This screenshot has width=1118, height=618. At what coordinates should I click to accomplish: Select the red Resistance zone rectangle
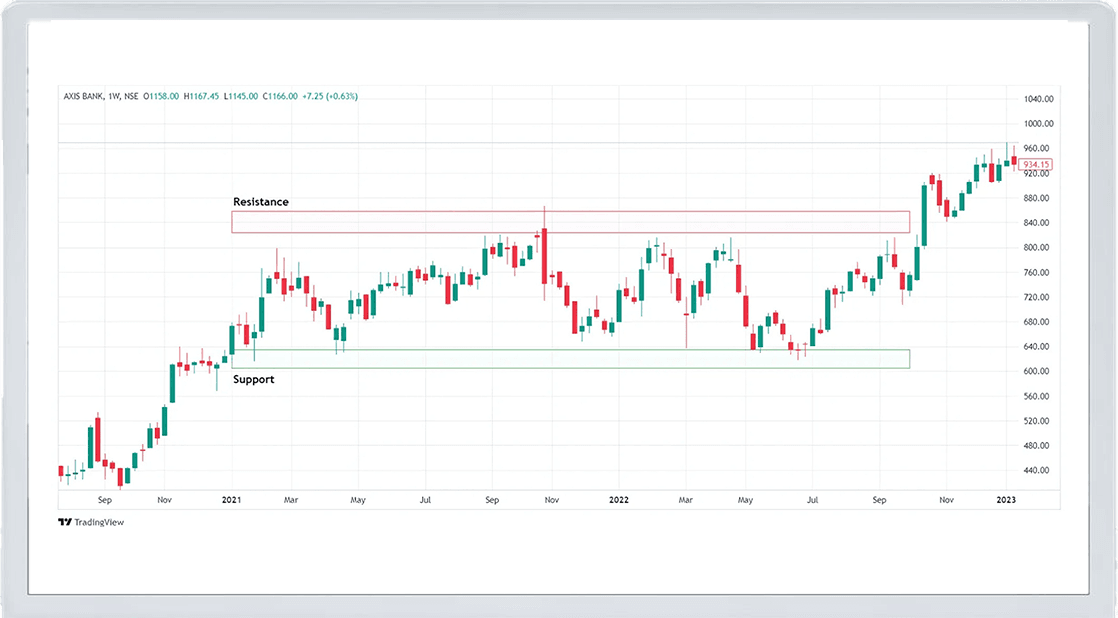point(570,222)
